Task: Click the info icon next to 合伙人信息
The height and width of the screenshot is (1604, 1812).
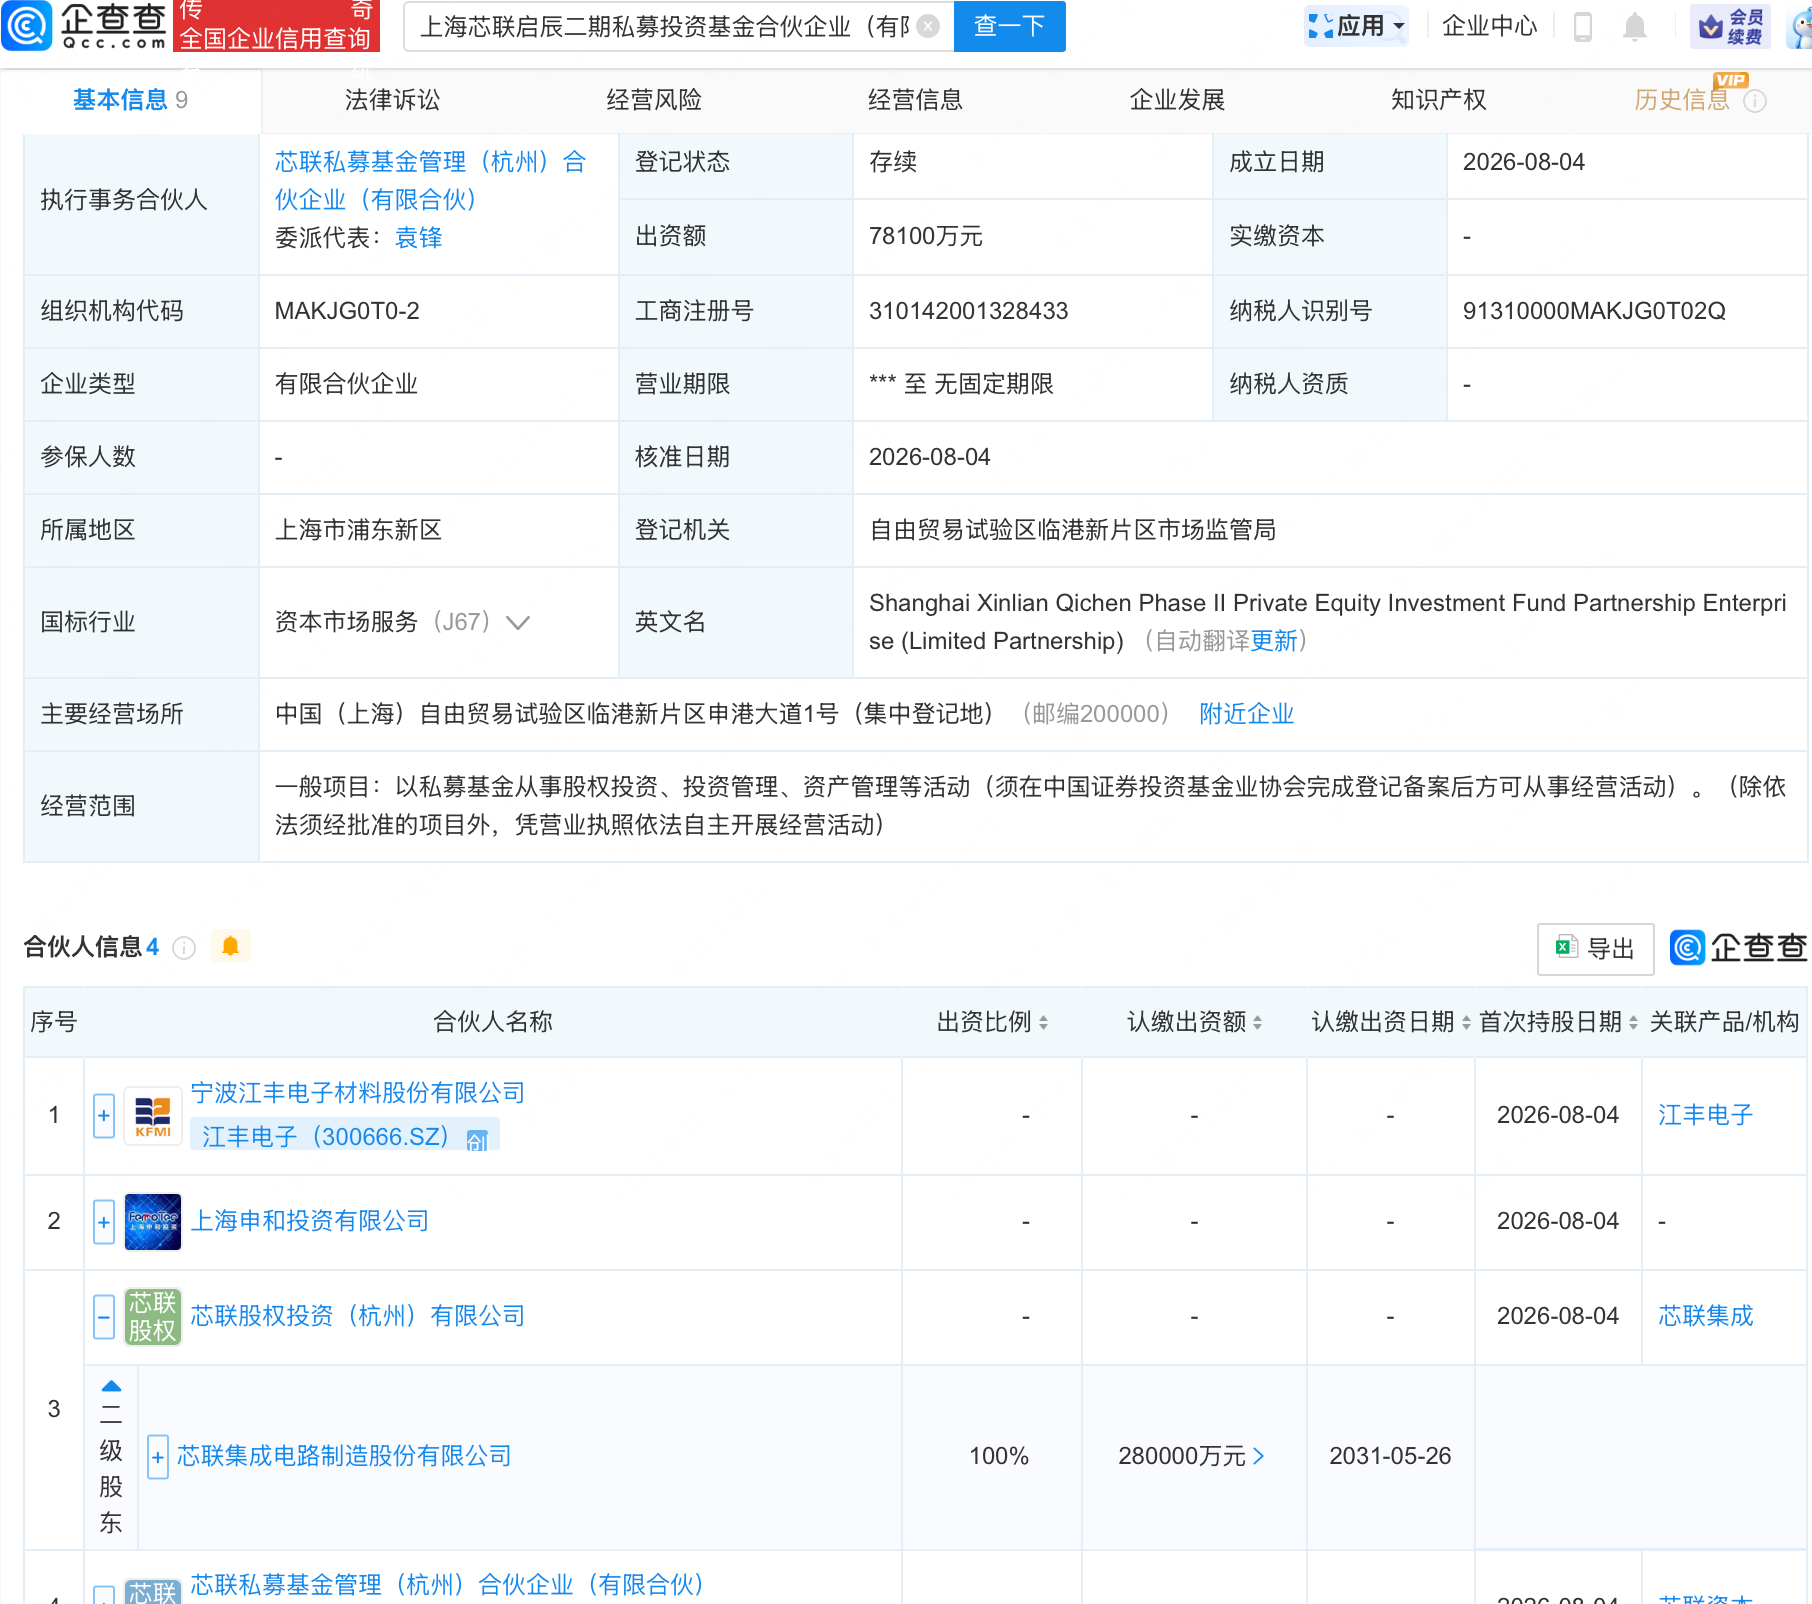Action: 184,948
